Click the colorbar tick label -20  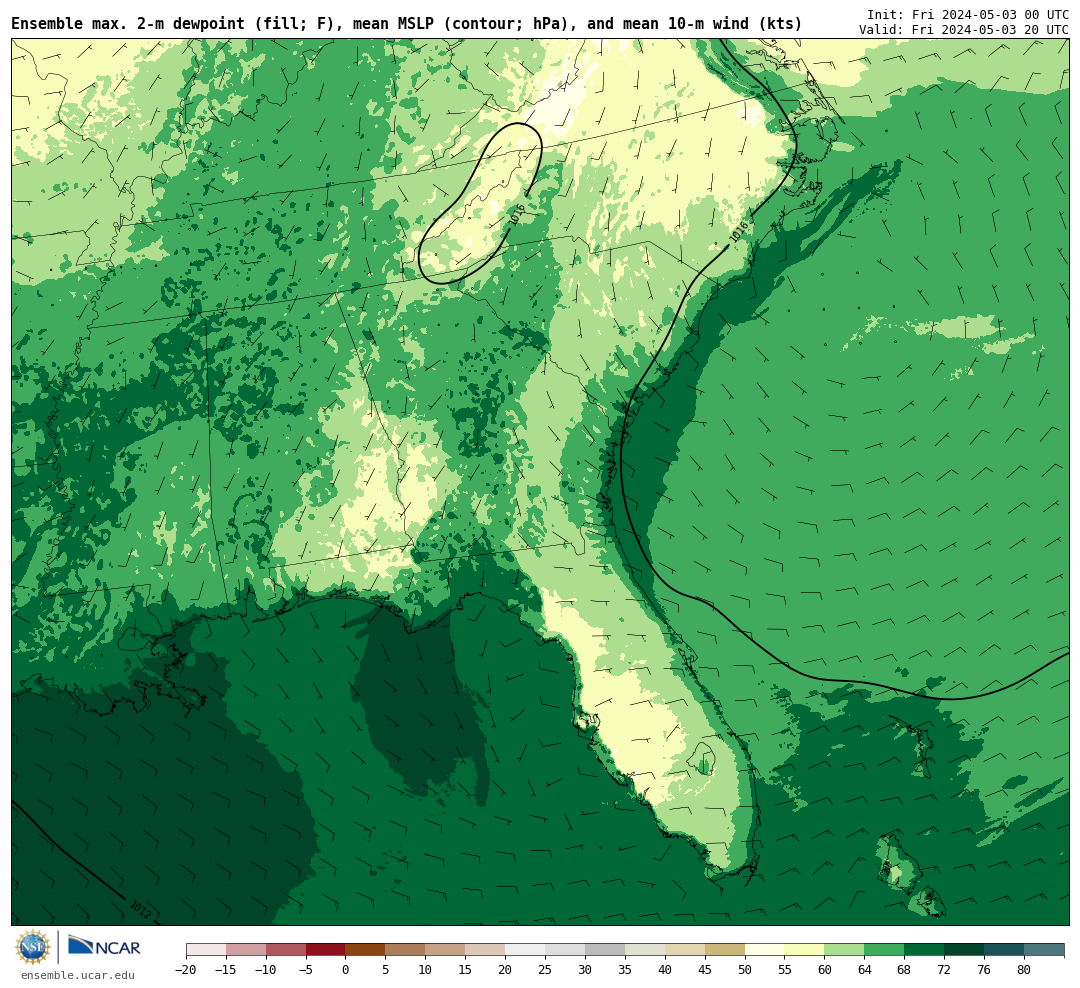(x=186, y=970)
